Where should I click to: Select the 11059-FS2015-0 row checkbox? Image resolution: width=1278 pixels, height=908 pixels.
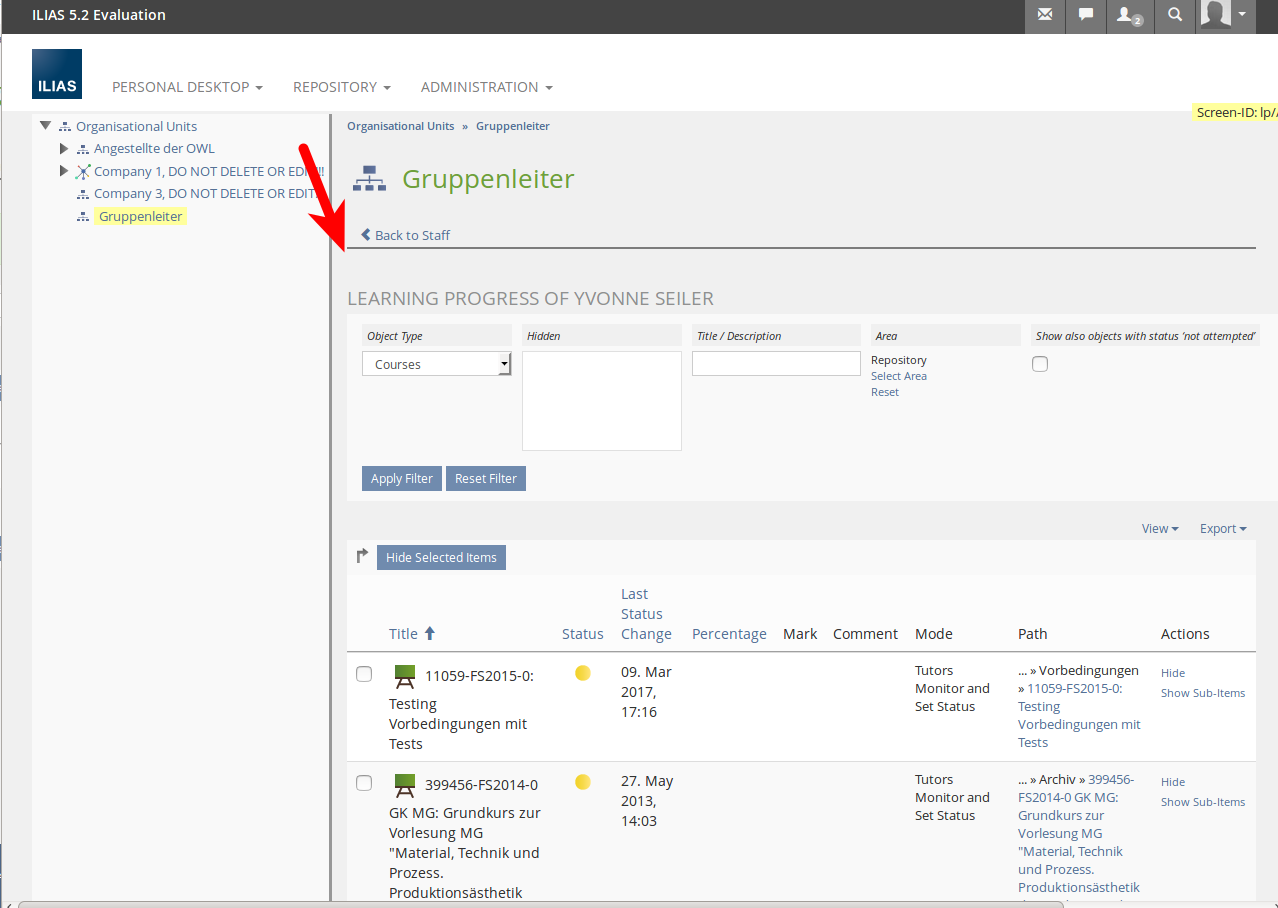365,674
